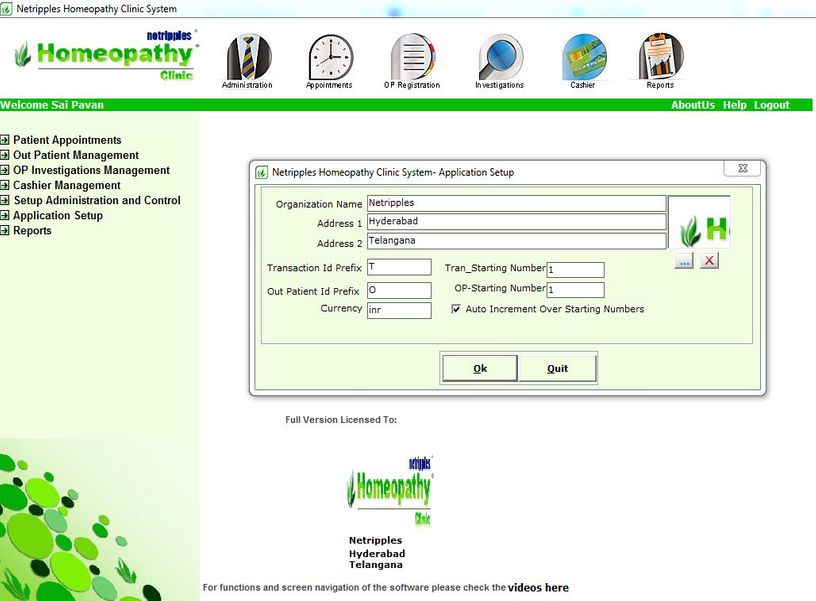Select Application Setup in the sidebar

[x=58, y=215]
